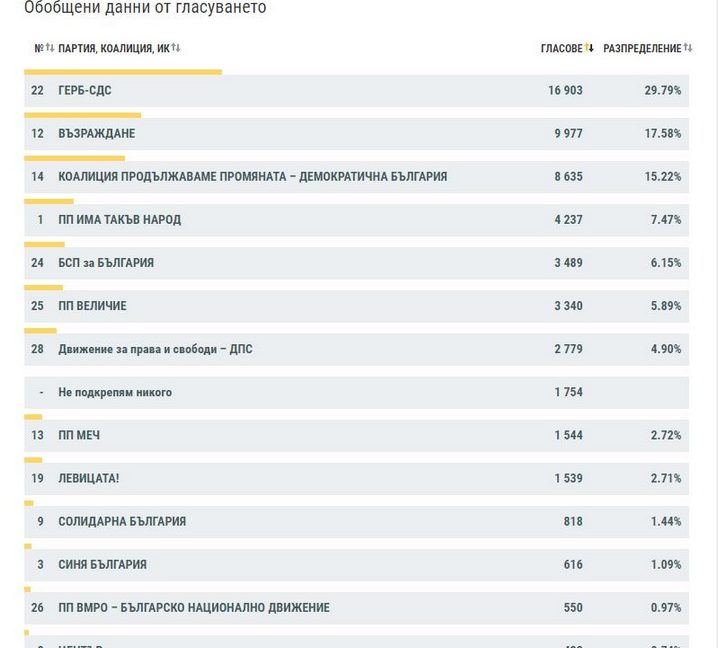Click the Не подкрепям никого row
This screenshot has width=718, height=648.
(115, 392)
